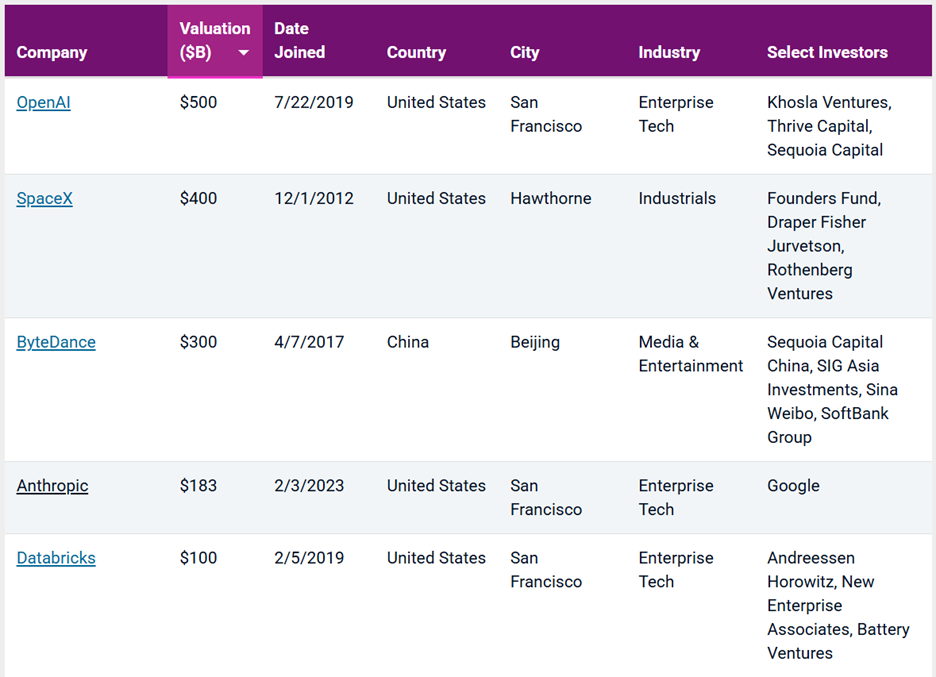
Task: Follow the ByteDance company link
Action: tap(56, 342)
